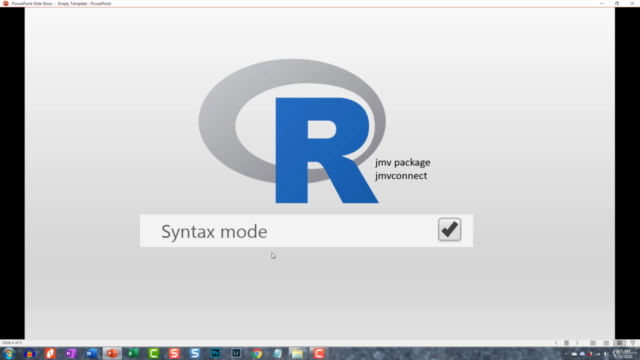
Task: Select the active PowerPoint taskbar button
Action: [112, 353]
